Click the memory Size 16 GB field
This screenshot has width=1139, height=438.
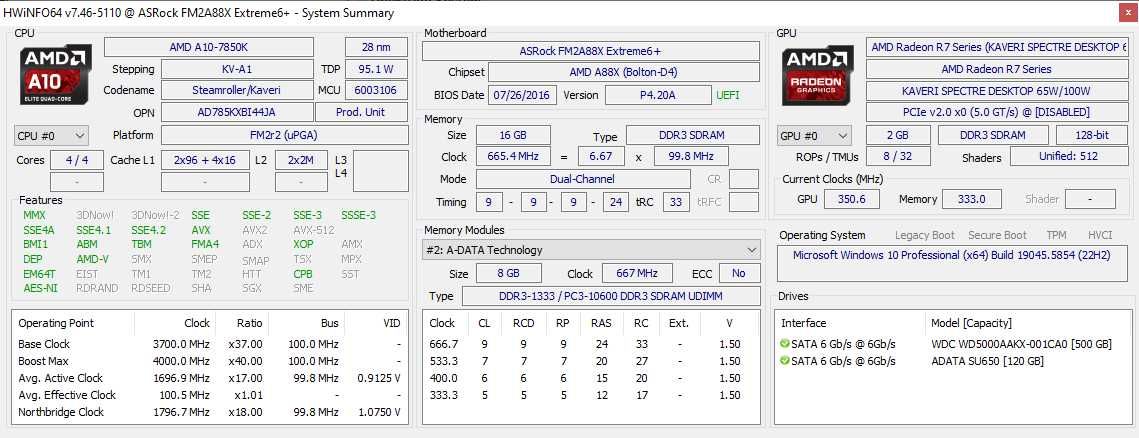click(x=513, y=135)
